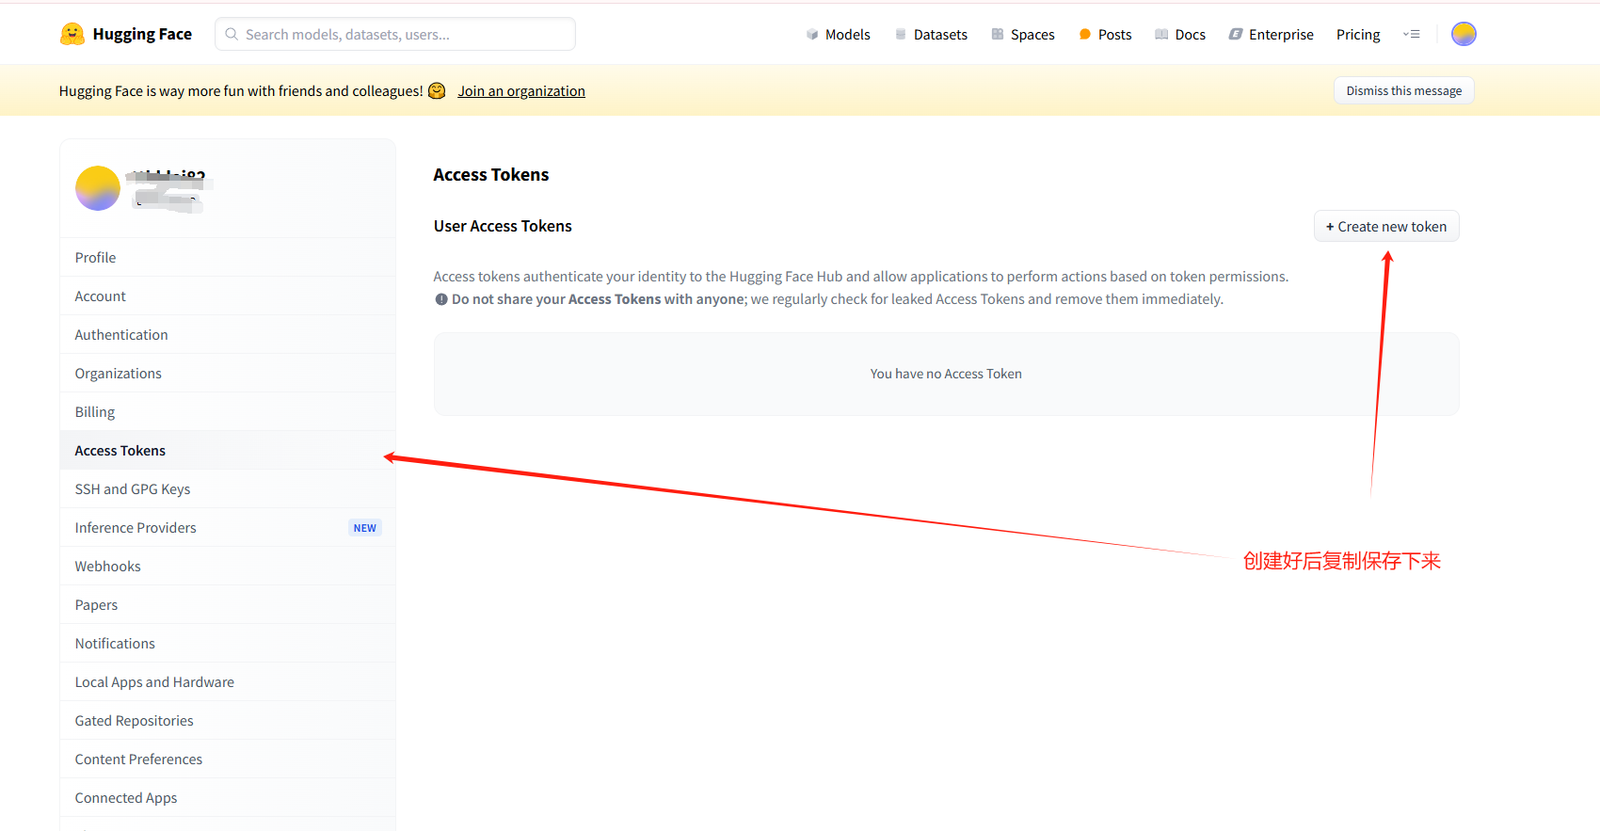1600x831 pixels.
Task: Go to Spaces
Action: click(x=1023, y=34)
